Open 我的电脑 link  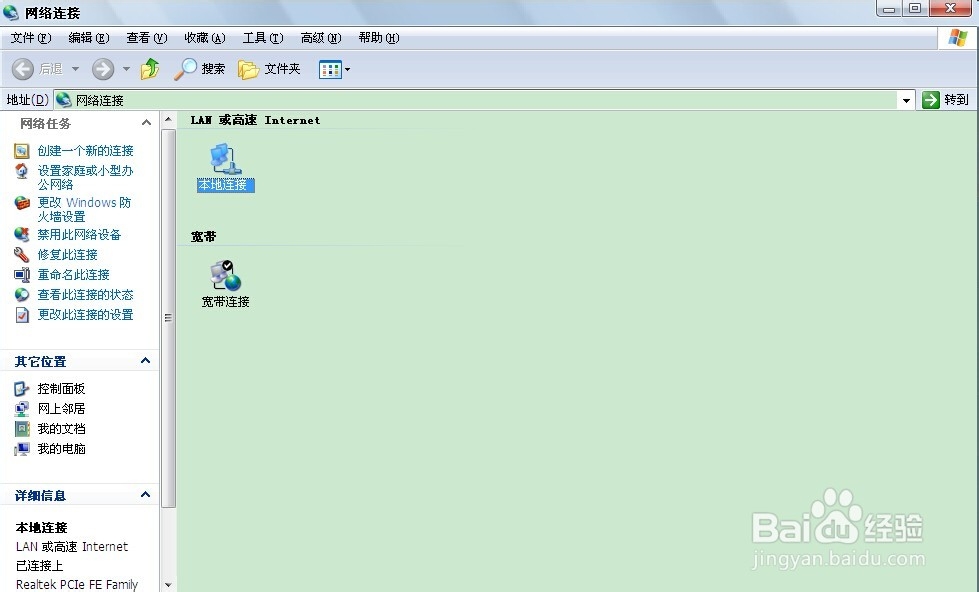coord(61,449)
